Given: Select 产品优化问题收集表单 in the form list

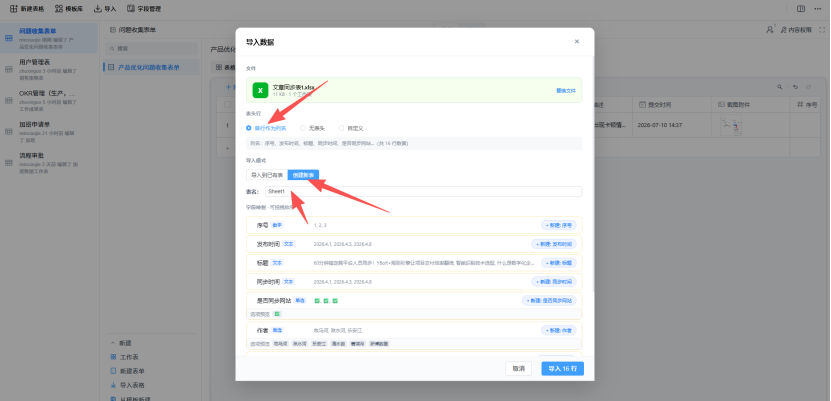Looking at the screenshot, I should tap(152, 67).
